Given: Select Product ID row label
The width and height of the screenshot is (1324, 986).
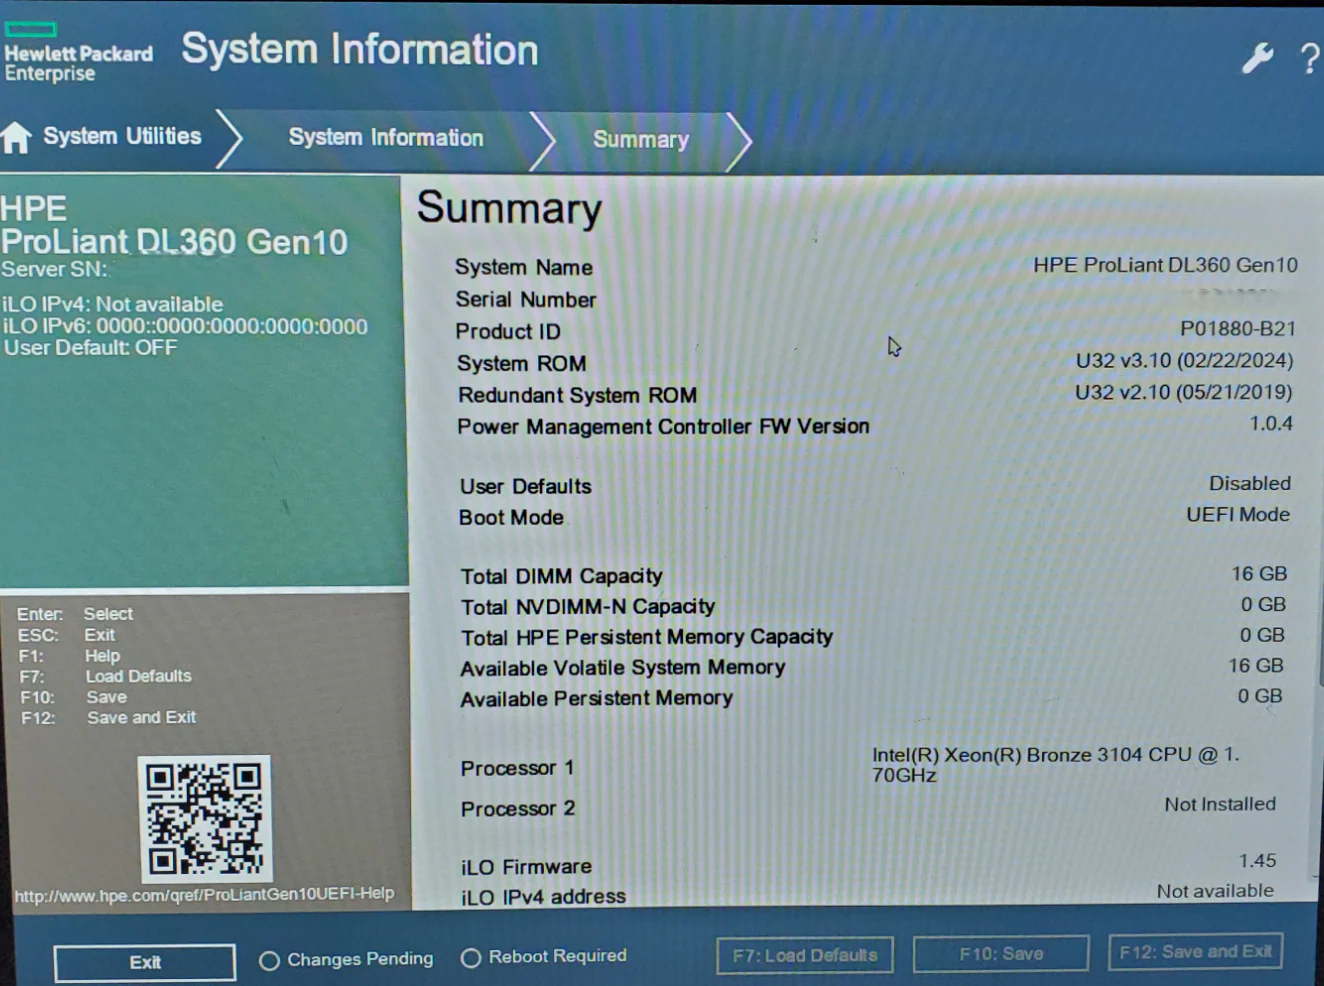Looking at the screenshot, I should click(508, 331).
